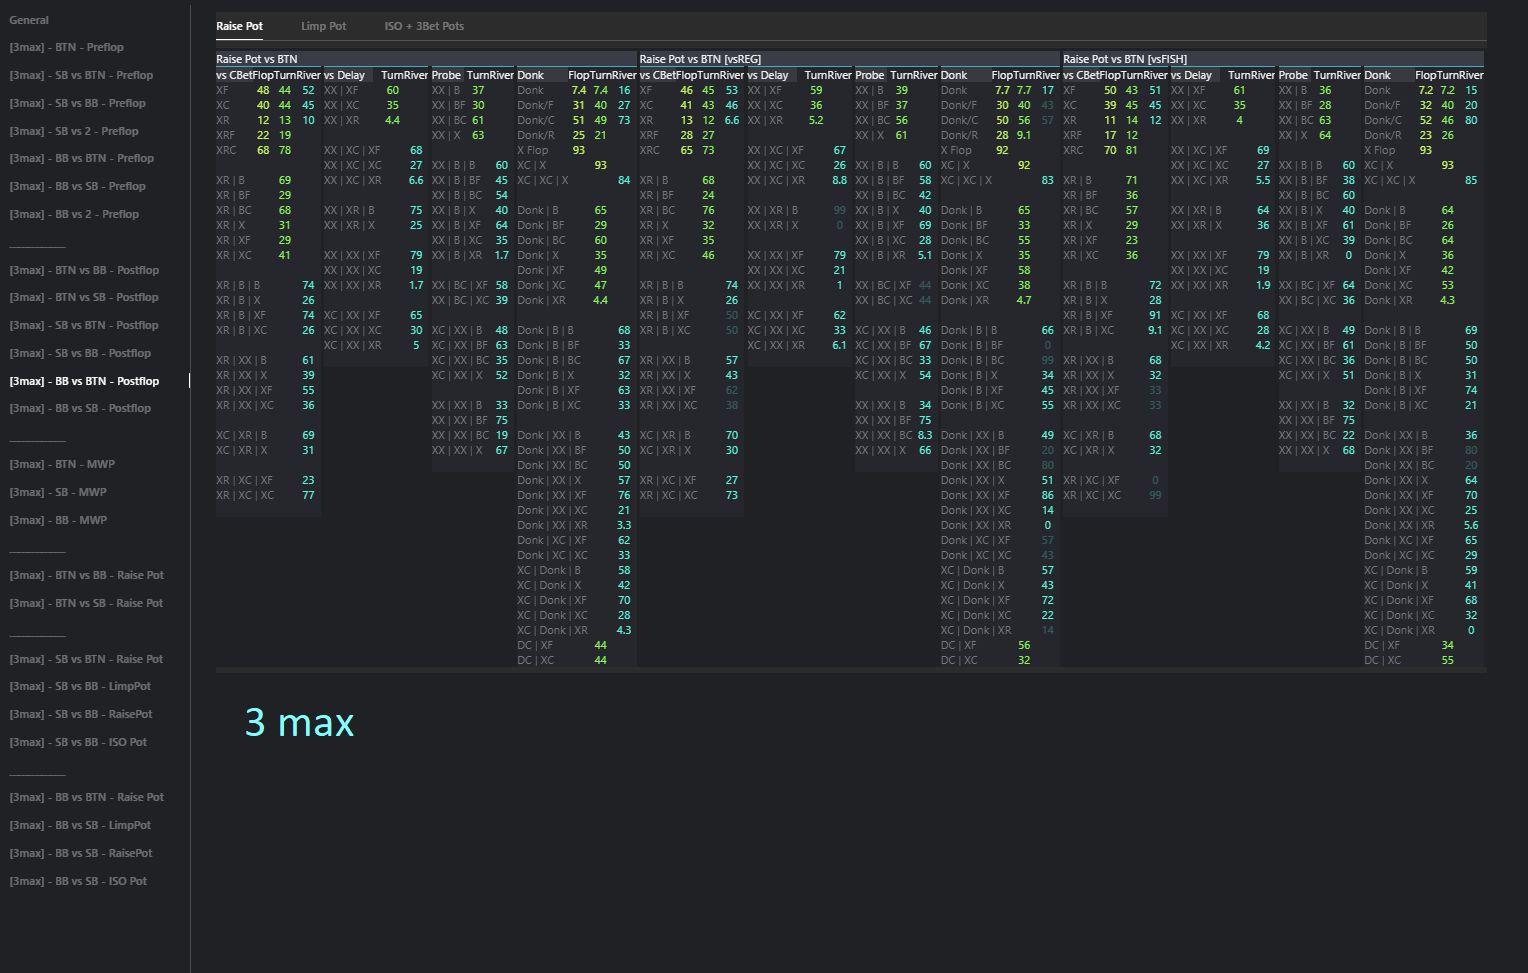Choose [3max] - BB vs SB - RaisePot
The image size is (1528, 973).
(81, 853)
